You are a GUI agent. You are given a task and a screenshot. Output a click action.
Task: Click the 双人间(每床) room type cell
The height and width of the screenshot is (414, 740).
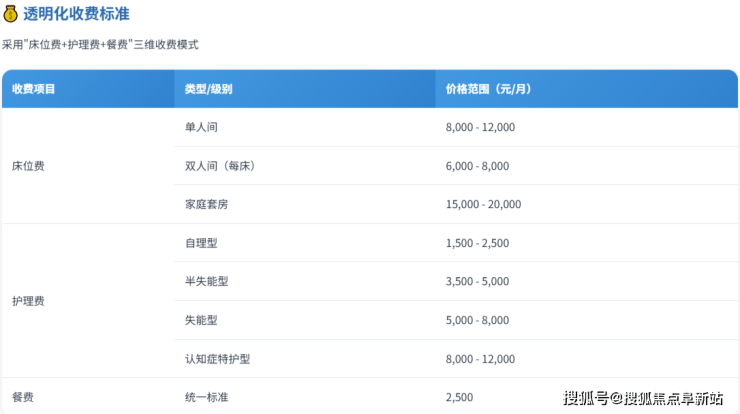point(221,166)
